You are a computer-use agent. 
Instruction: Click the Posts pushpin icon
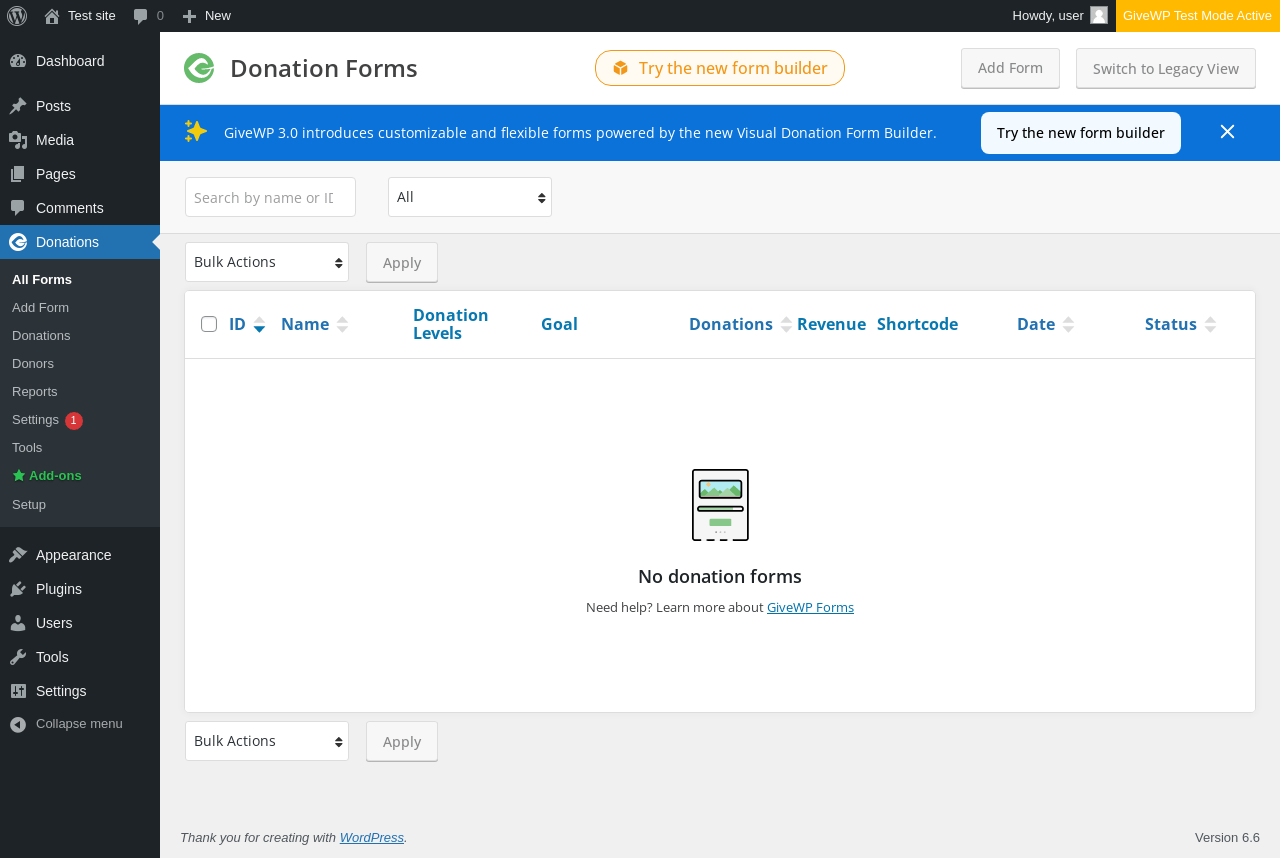point(18,106)
